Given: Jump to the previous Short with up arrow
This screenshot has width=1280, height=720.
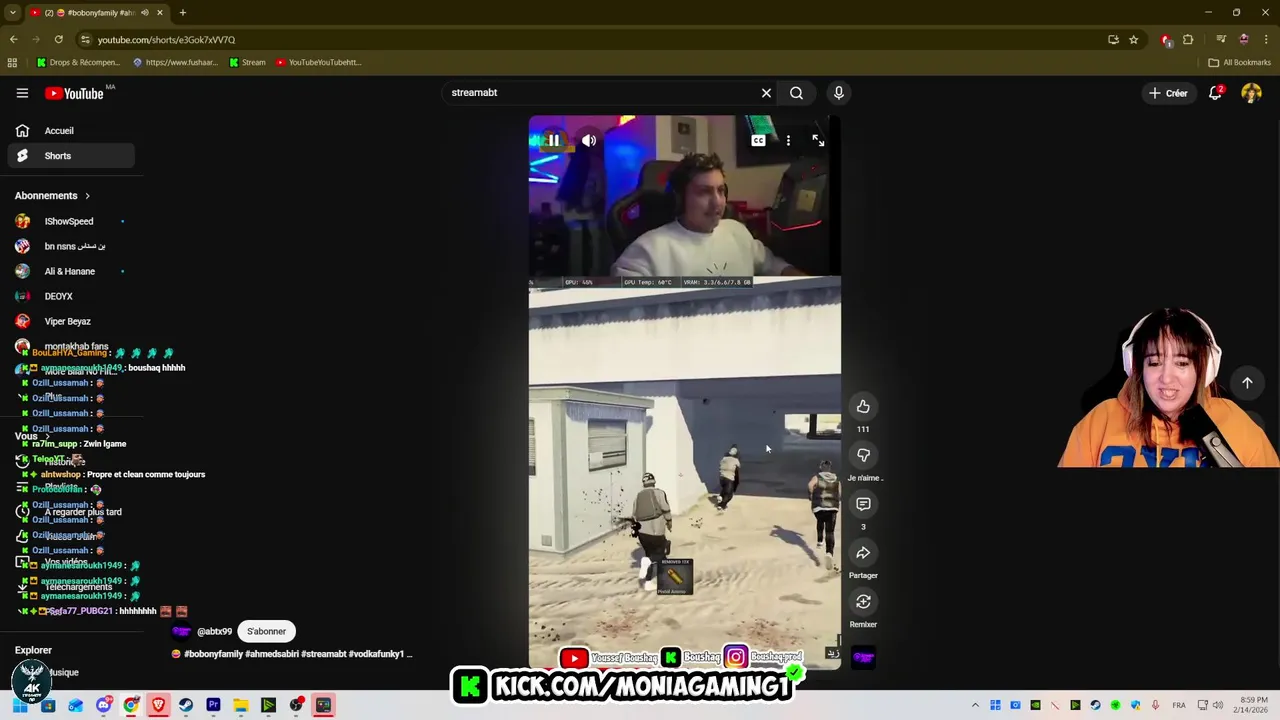Looking at the screenshot, I should [1247, 383].
